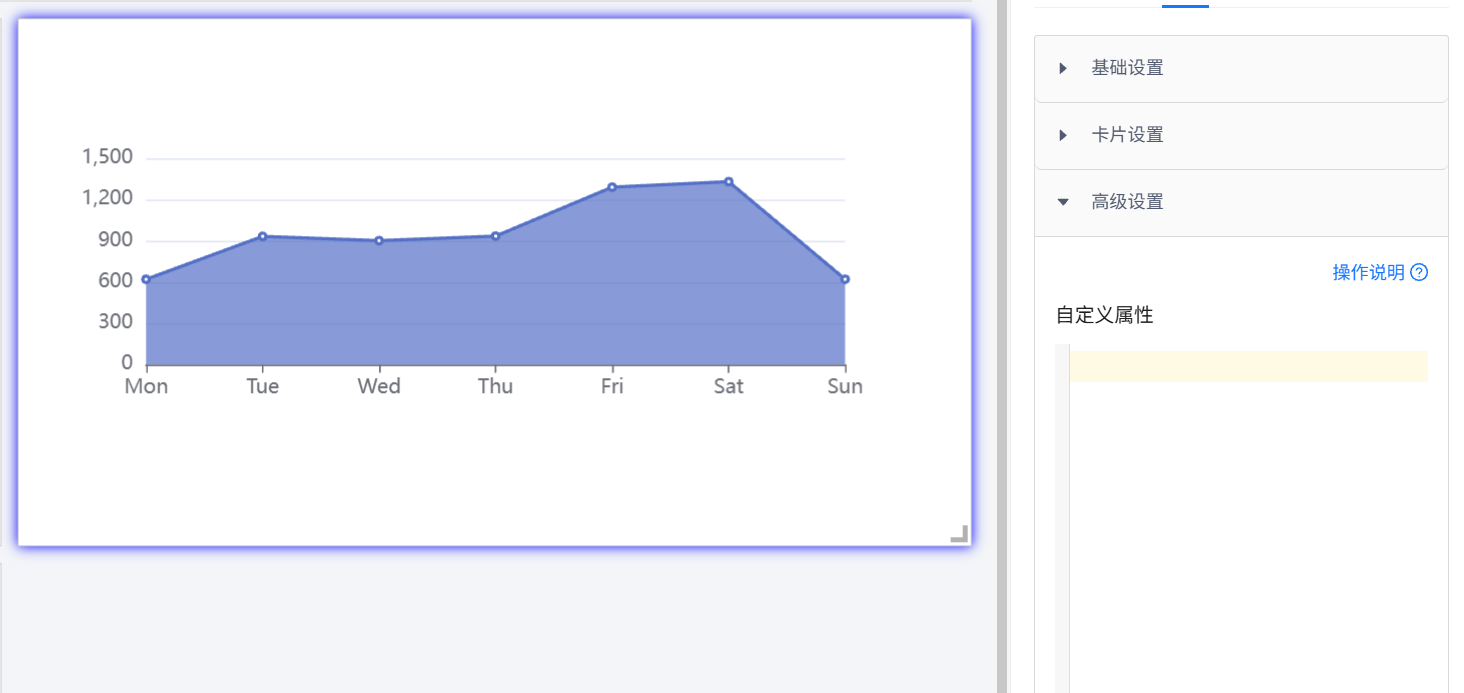Click the 基础设置 header title

tap(1127, 68)
